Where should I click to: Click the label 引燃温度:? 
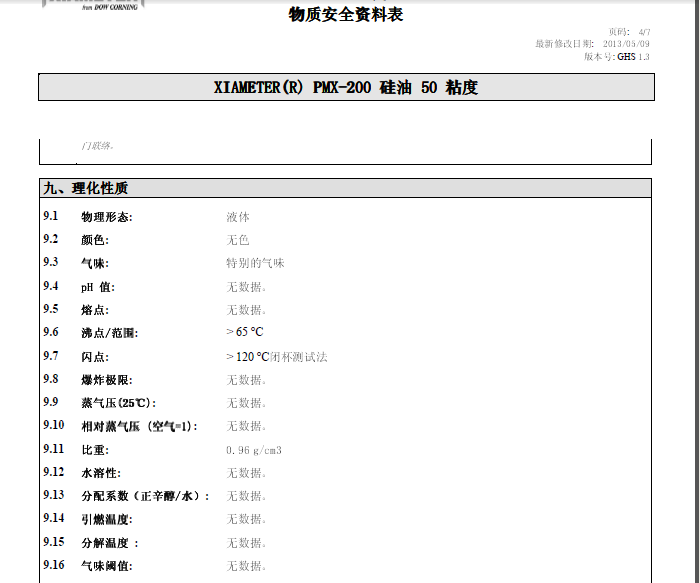pos(107,520)
